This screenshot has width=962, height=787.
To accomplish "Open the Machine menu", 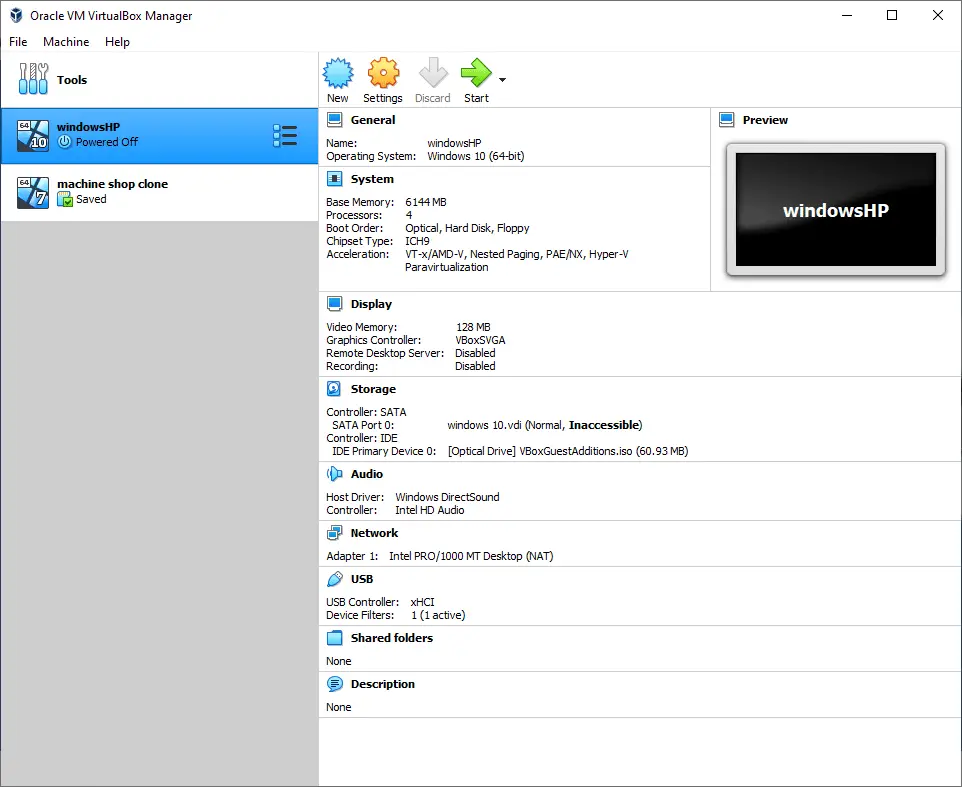I will [66, 42].
